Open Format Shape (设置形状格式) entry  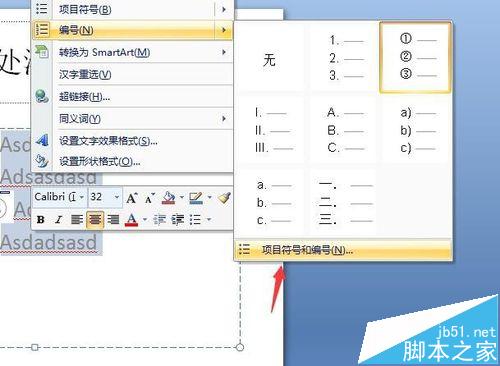click(132, 162)
